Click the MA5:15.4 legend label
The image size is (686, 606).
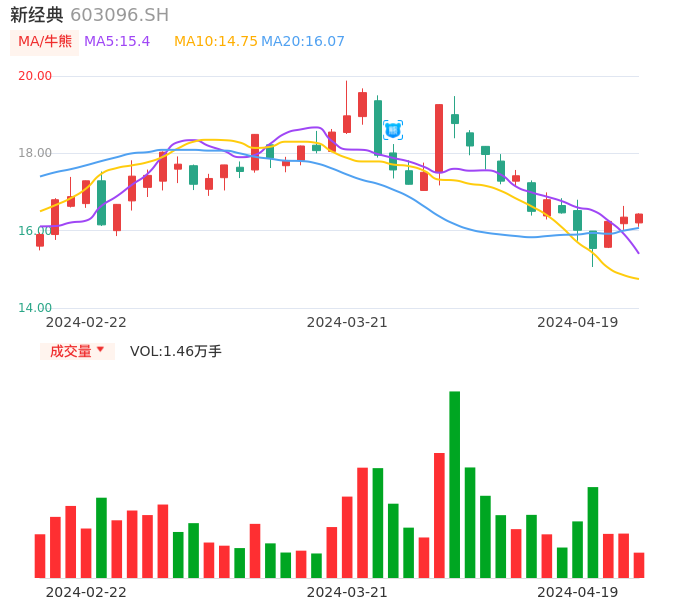pos(117,42)
